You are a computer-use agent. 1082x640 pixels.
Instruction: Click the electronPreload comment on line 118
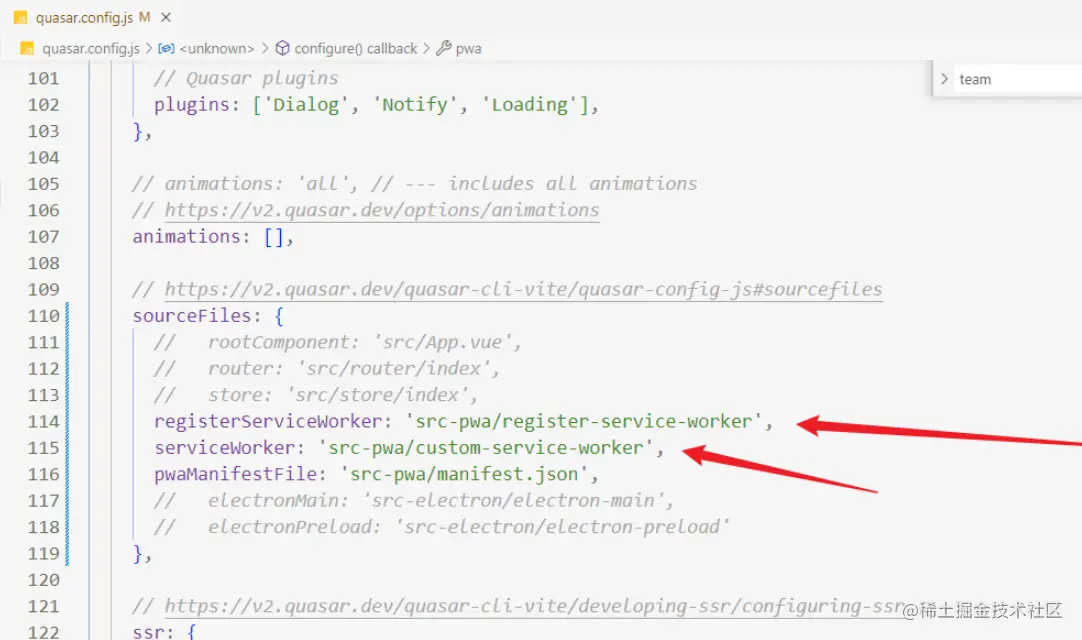442,527
